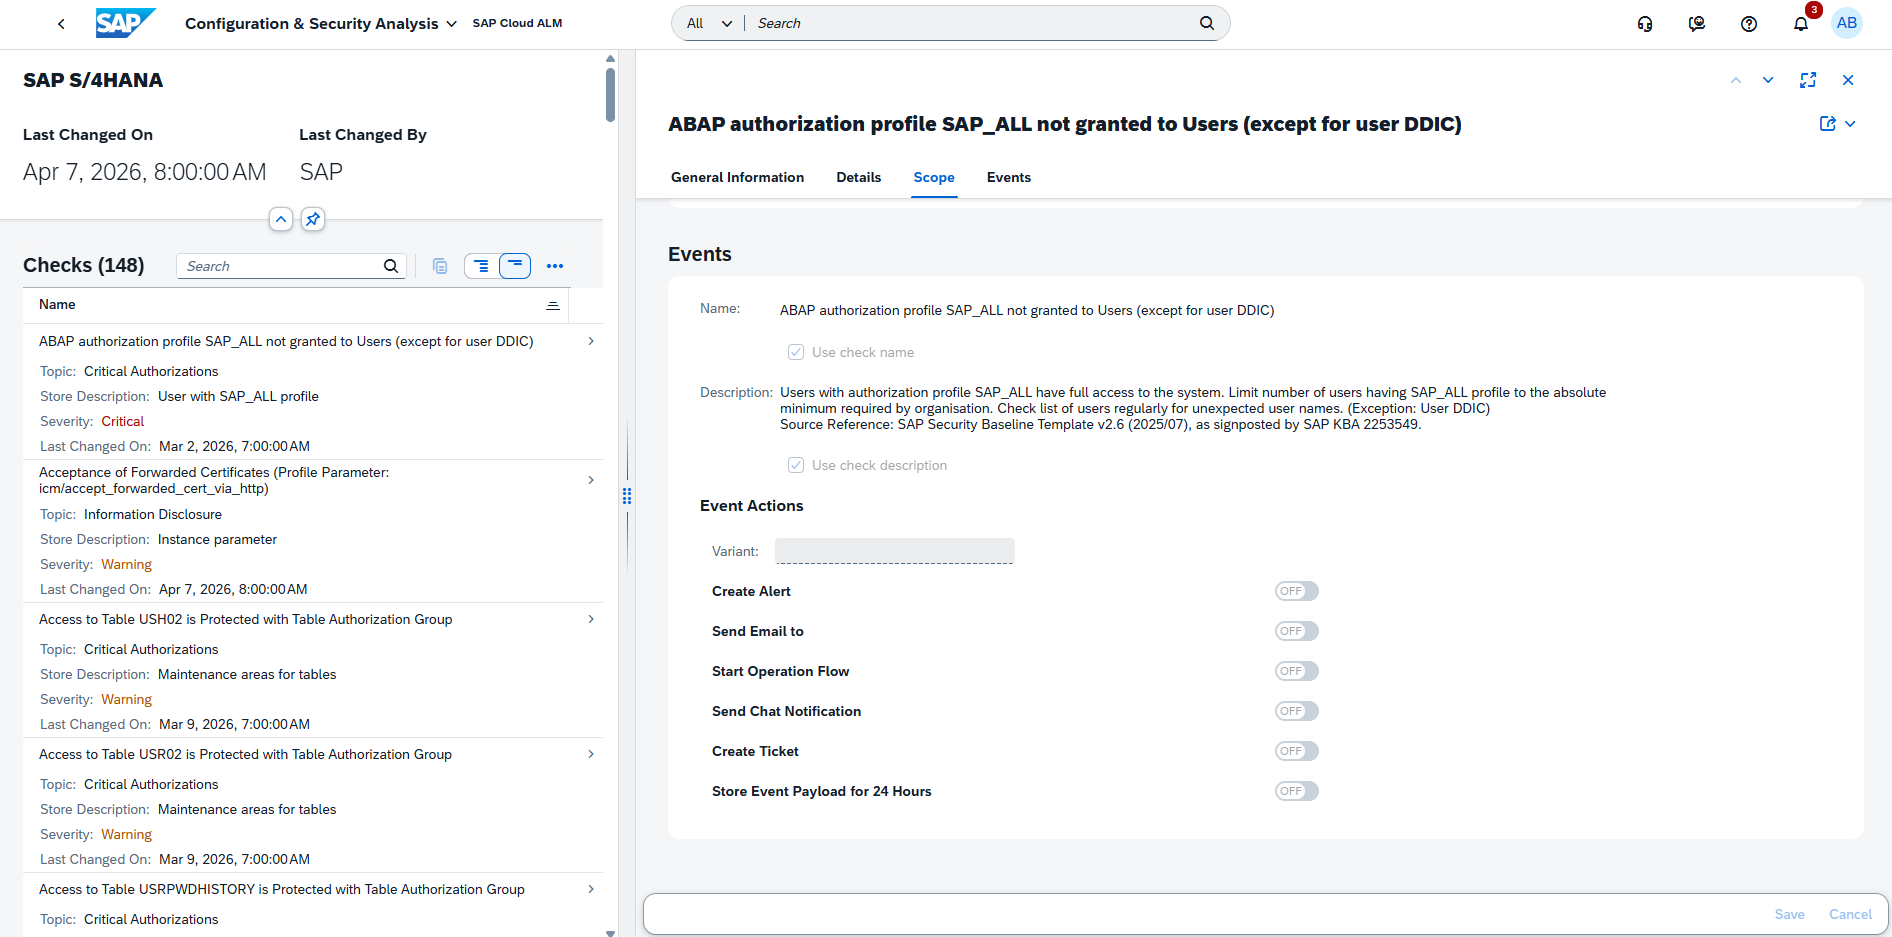Viewport: 1892px width, 937px height.
Task: Open the notifications bell
Action: 1800,24
